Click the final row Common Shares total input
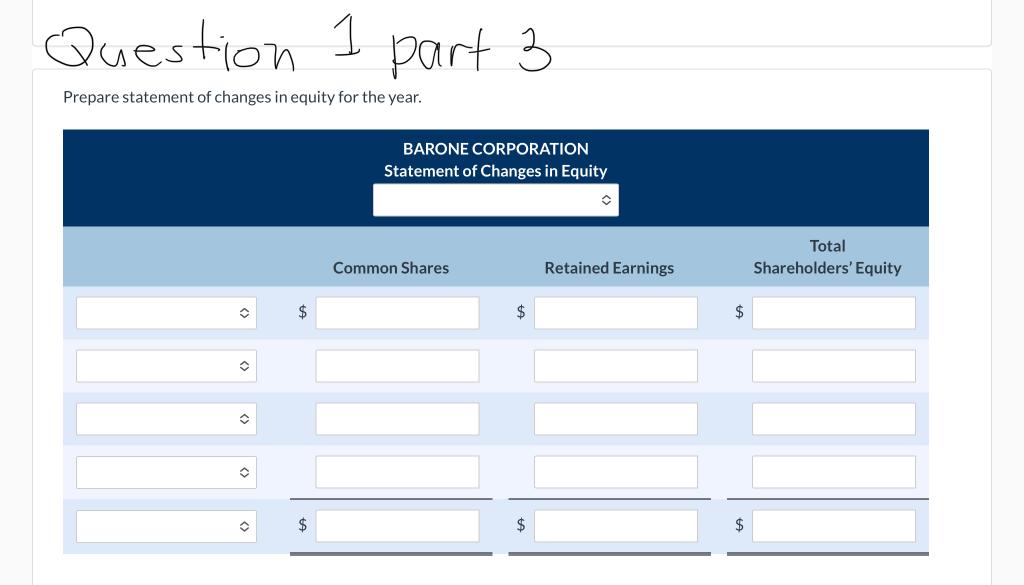The height and width of the screenshot is (585, 1024). point(397,526)
